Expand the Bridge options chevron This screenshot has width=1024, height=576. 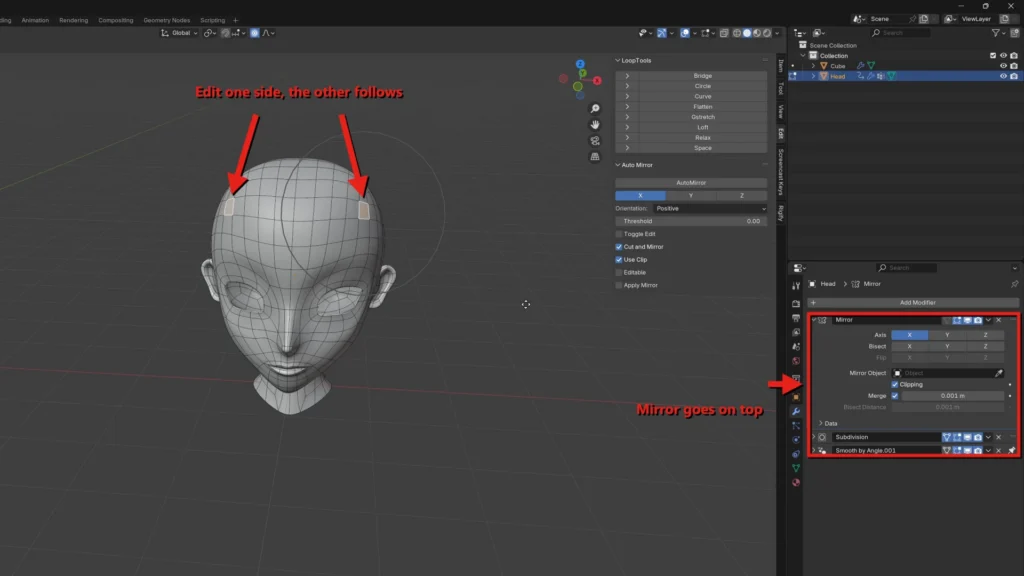pos(627,76)
